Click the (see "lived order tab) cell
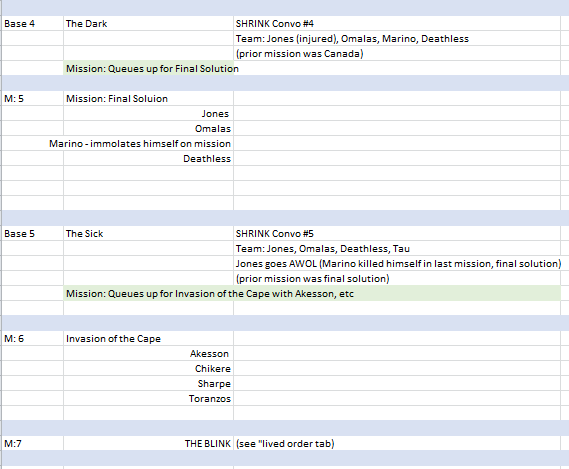This screenshot has width=569, height=469. pos(397,443)
